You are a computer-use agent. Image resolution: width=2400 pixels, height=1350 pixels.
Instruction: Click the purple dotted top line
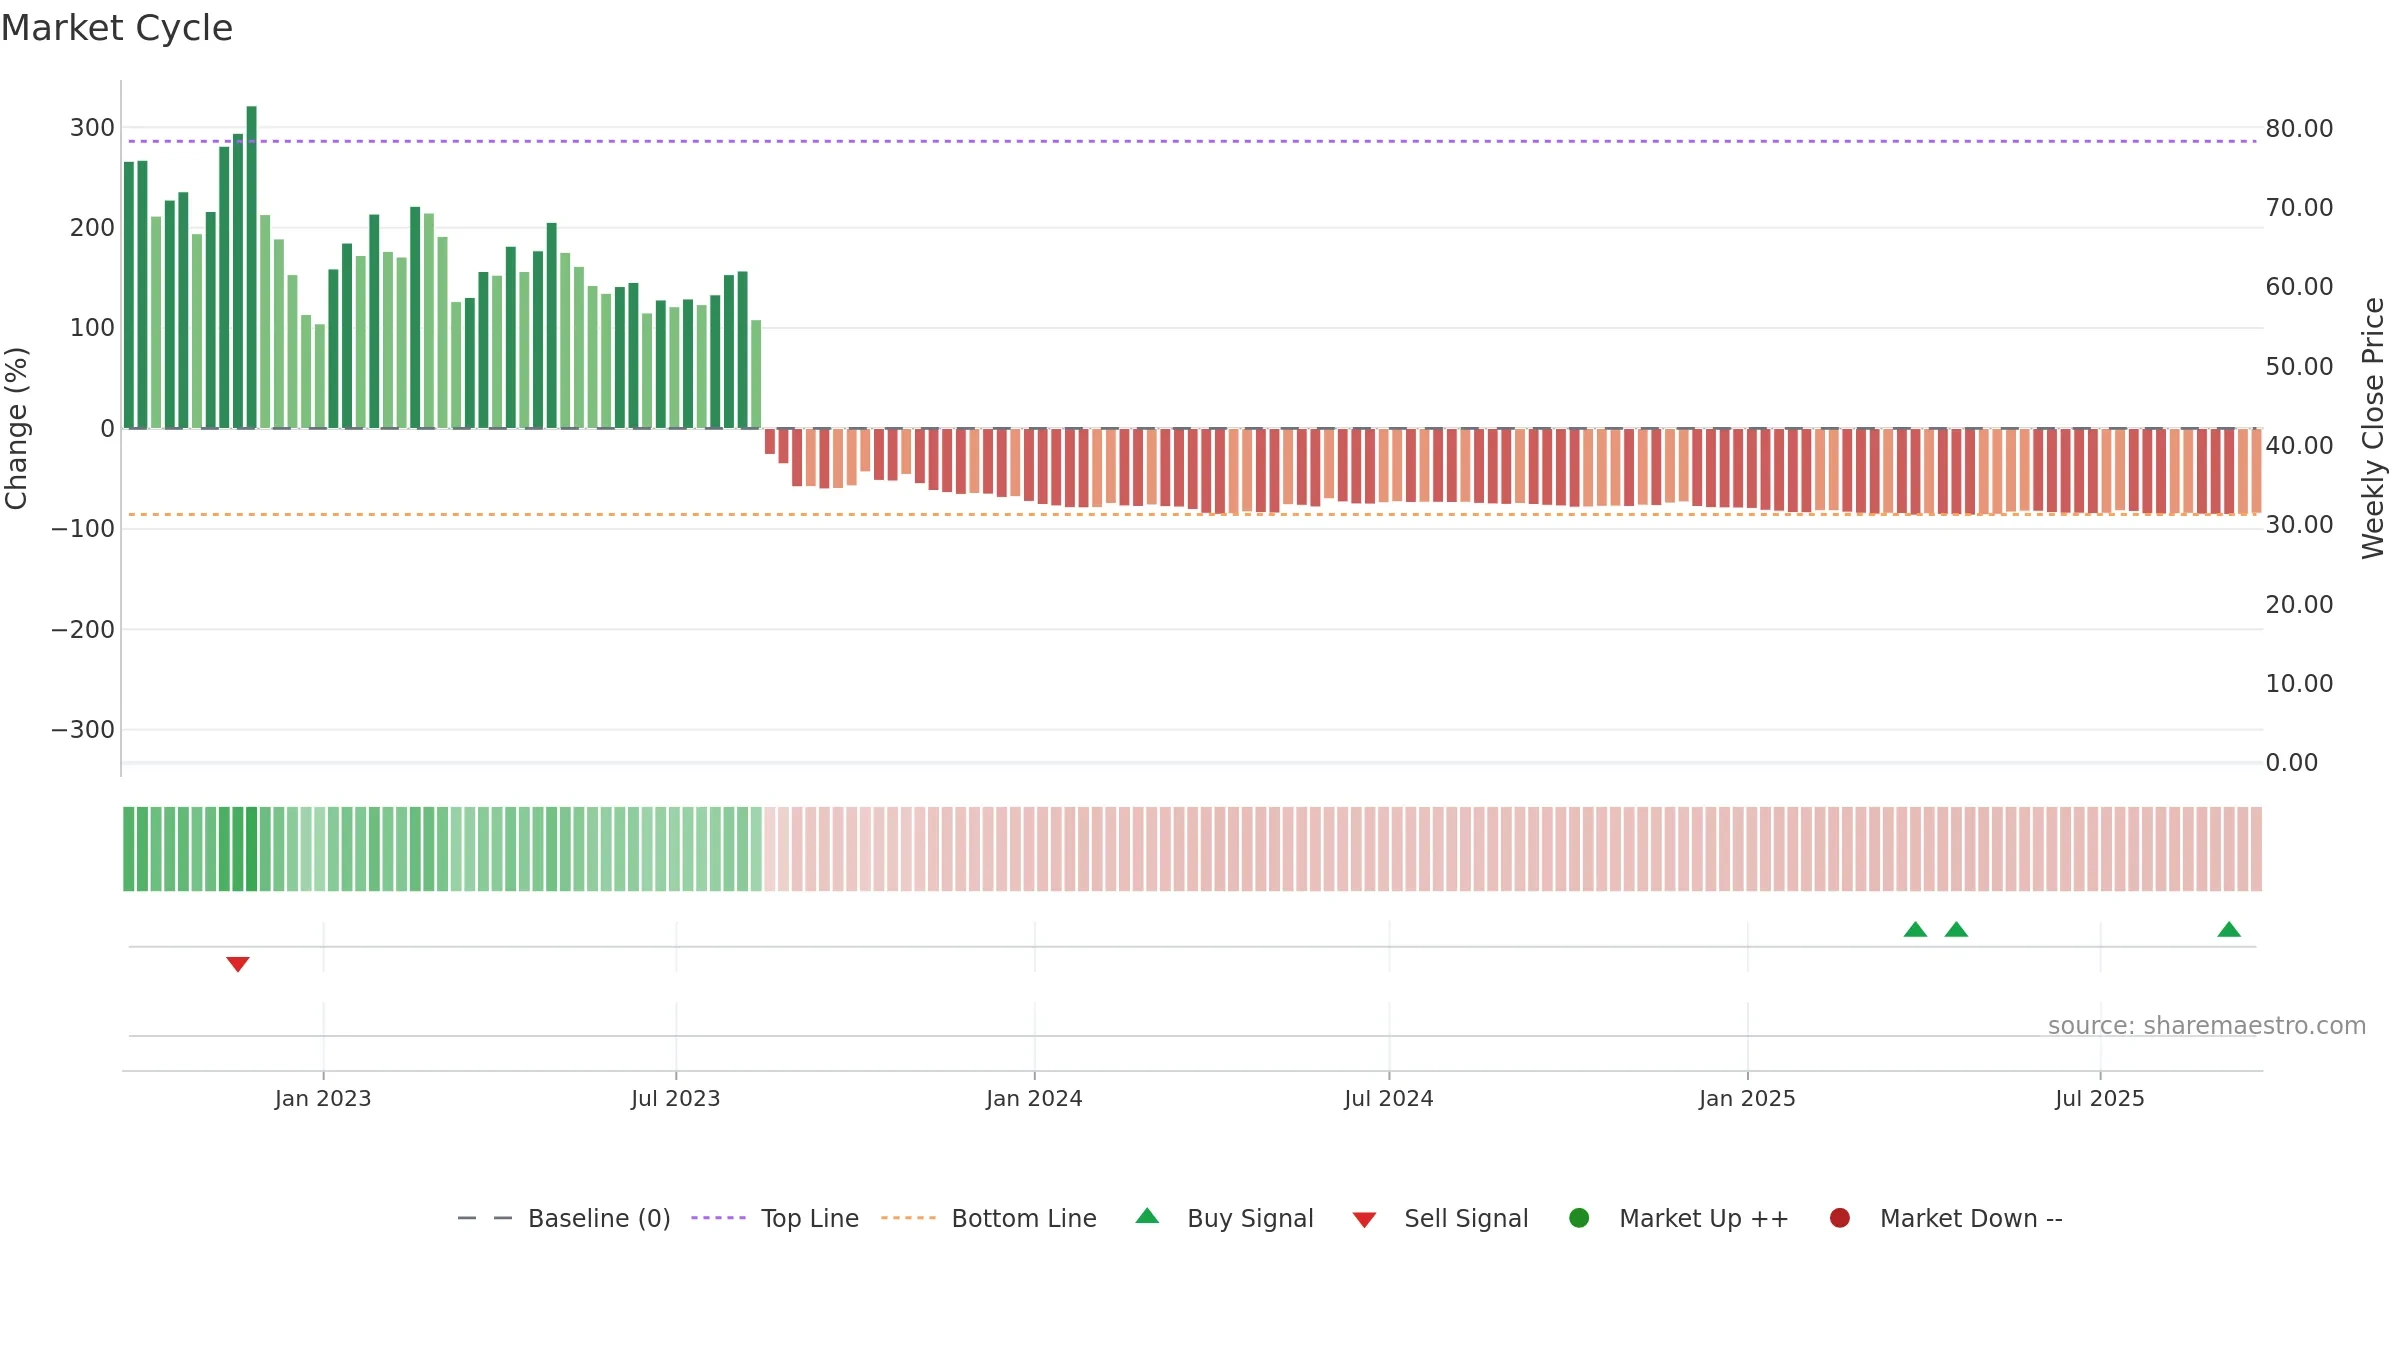click(1192, 141)
